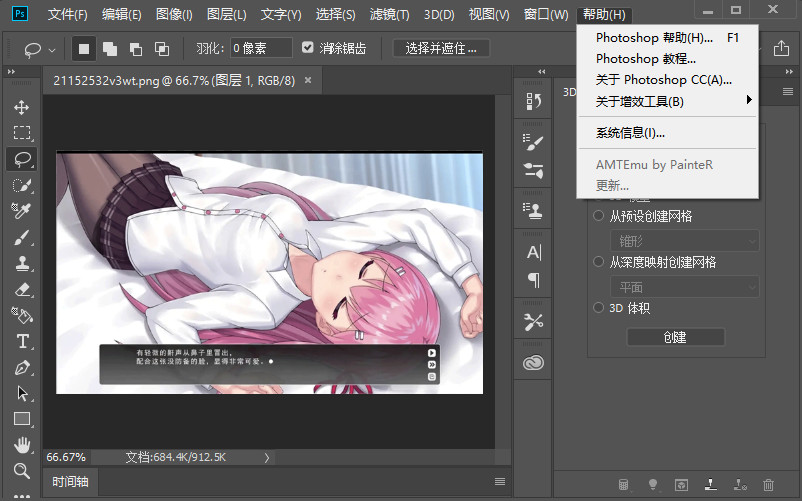Expand the 关于增效工具(B) submenu
The image size is (802, 501).
coord(667,101)
